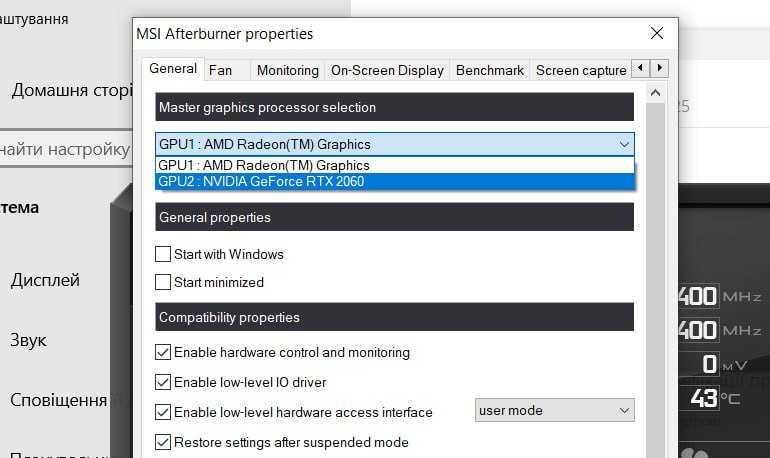770x458 pixels.
Task: Open the Screen capture tab
Action: [x=581, y=70]
